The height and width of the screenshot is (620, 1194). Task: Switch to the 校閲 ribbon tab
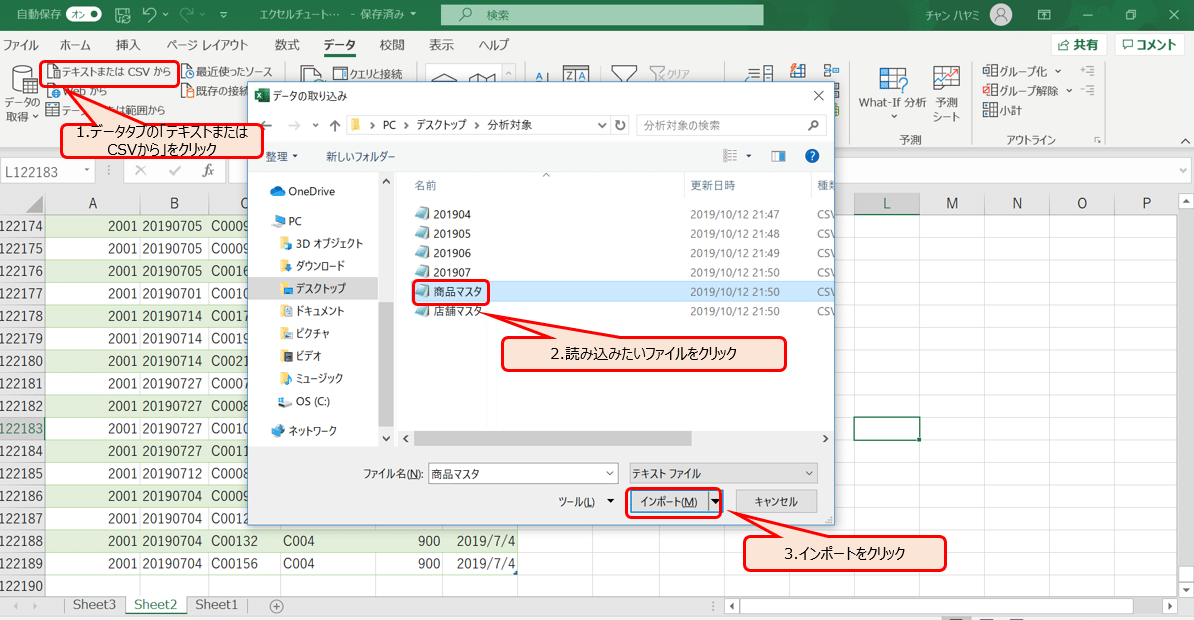(391, 45)
